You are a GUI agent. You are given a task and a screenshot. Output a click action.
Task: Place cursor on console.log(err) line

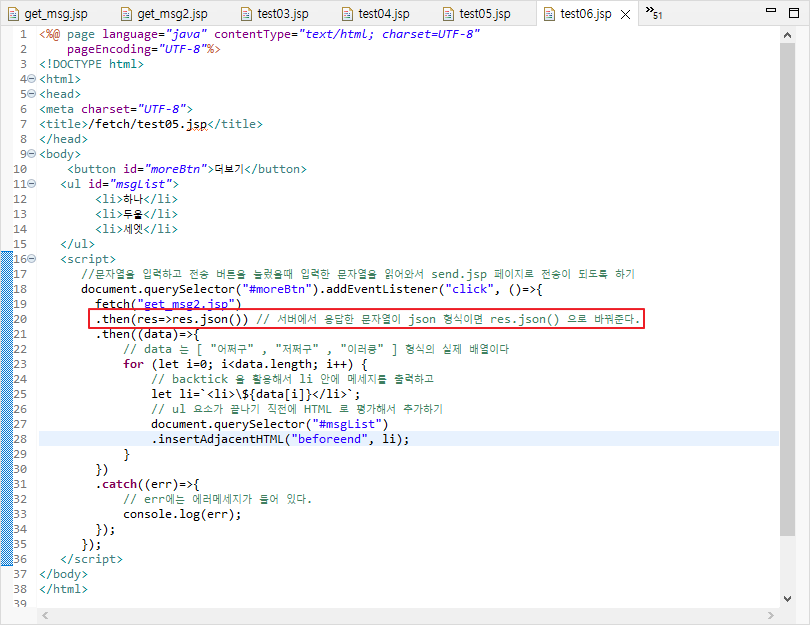[182, 514]
